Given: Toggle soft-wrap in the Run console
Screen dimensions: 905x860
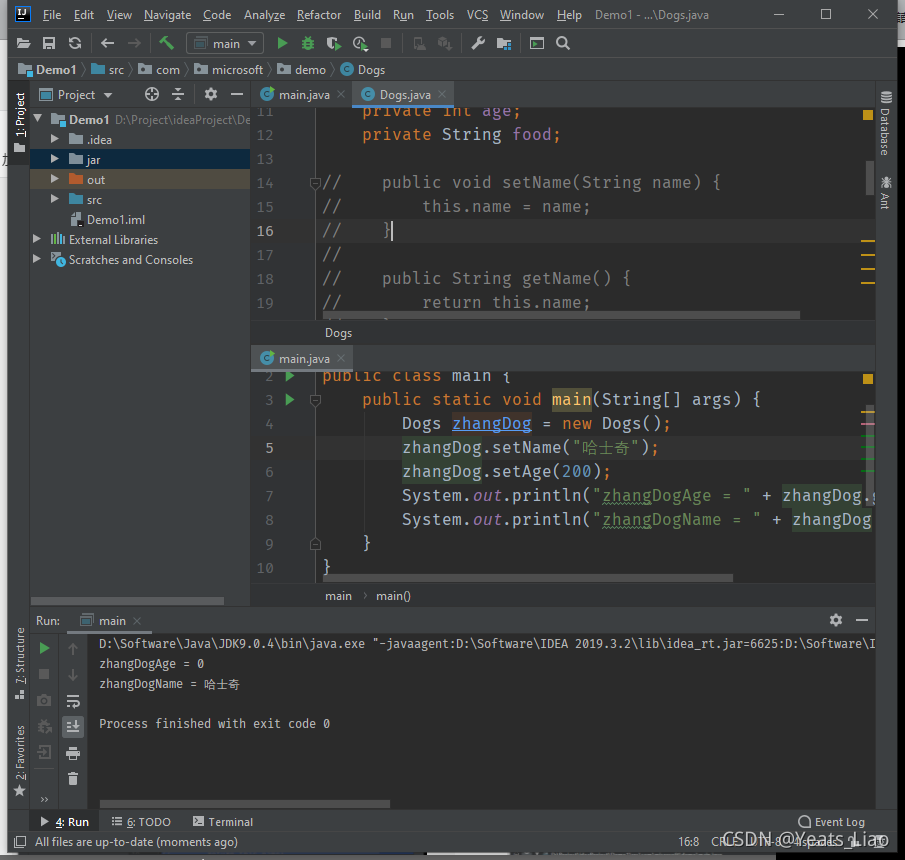Looking at the screenshot, I should pos(73,701).
